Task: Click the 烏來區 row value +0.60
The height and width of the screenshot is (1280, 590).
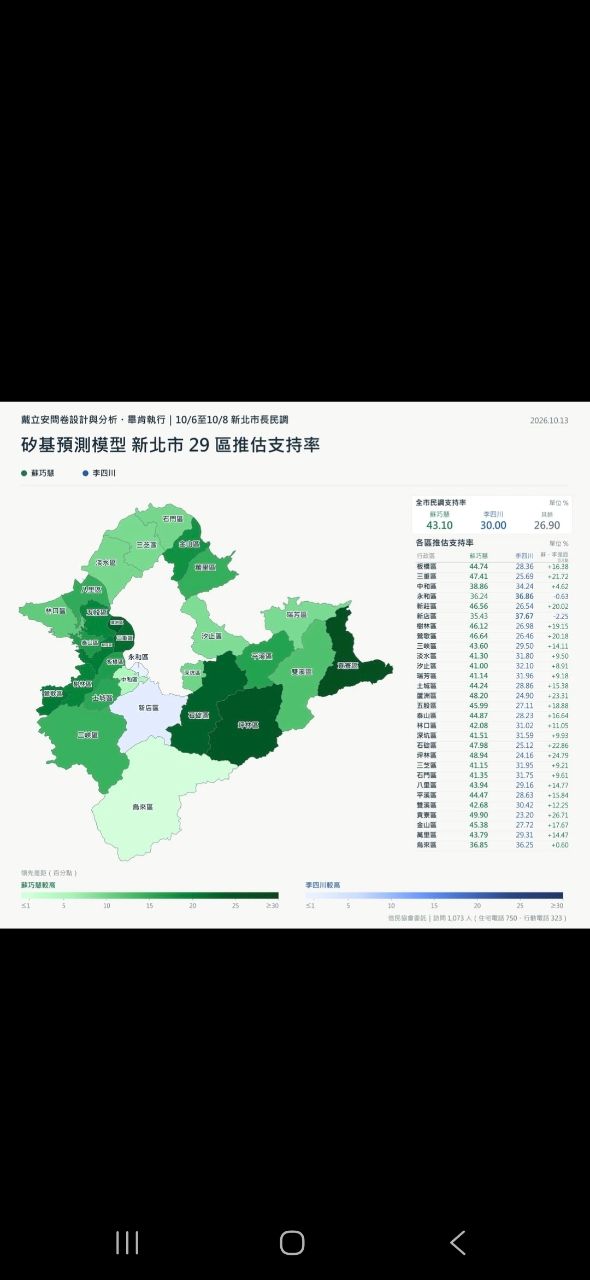Action: click(559, 845)
